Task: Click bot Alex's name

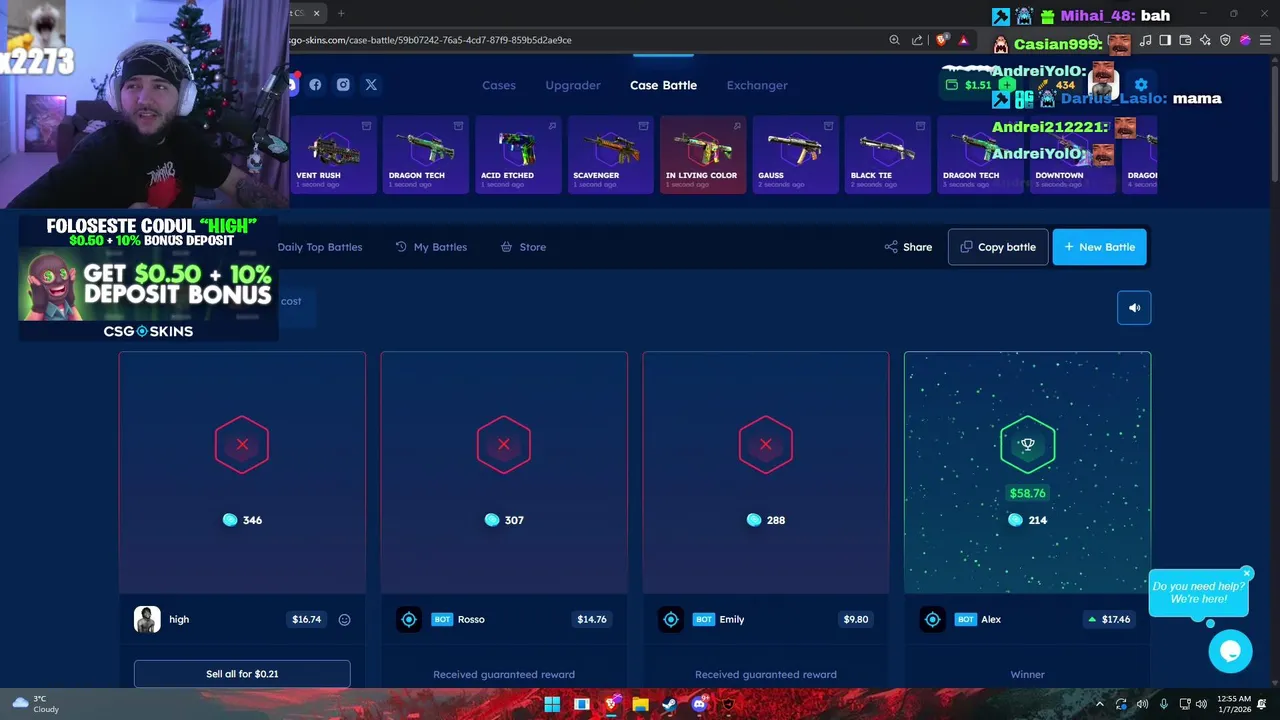Action: click(x=991, y=620)
